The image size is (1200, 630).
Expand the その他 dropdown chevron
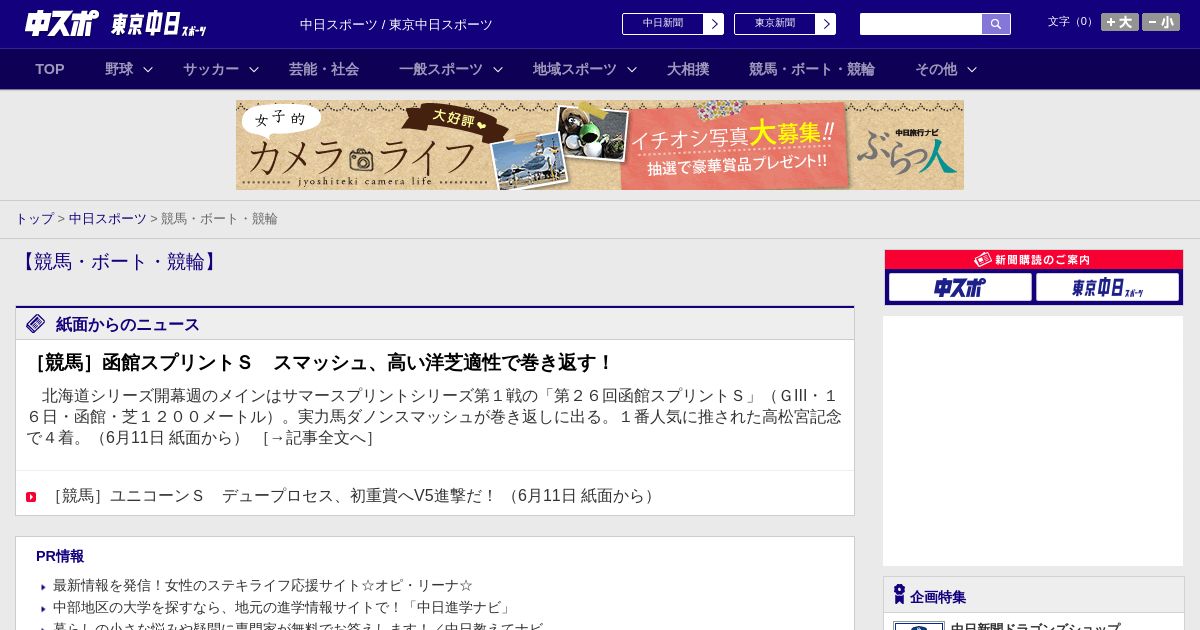point(972,70)
